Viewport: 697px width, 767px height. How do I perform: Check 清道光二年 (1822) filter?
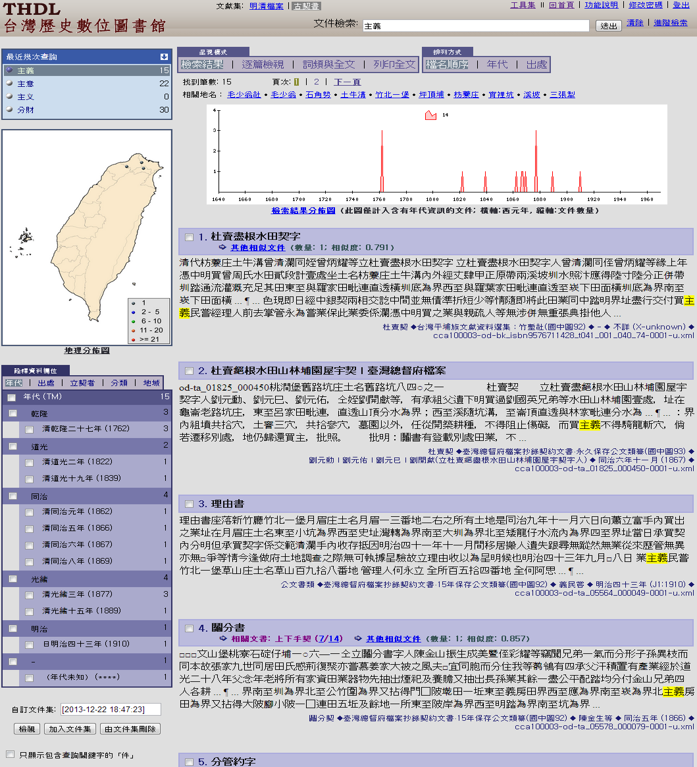[x=29, y=463]
